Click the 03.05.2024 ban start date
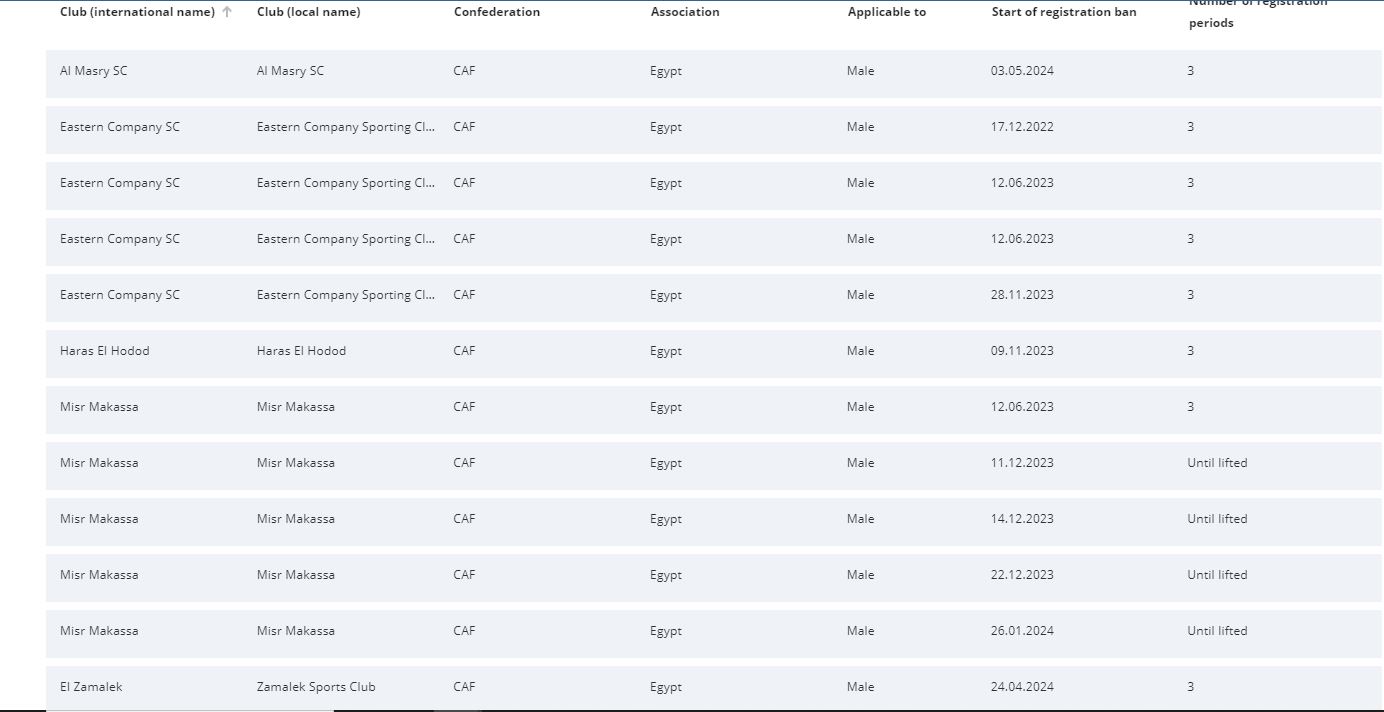This screenshot has width=1384, height=712. 1022,71
